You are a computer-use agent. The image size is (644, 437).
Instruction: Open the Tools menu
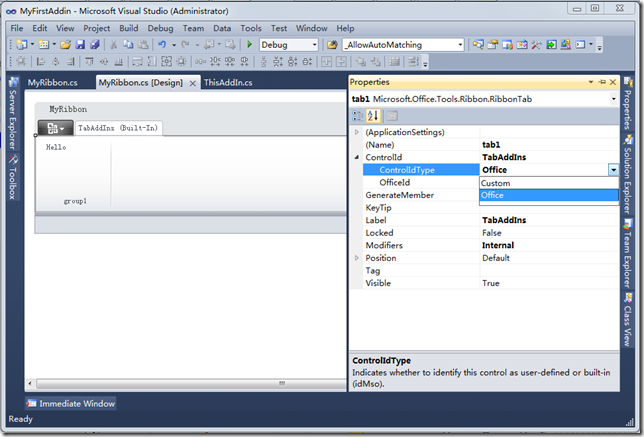(x=251, y=28)
